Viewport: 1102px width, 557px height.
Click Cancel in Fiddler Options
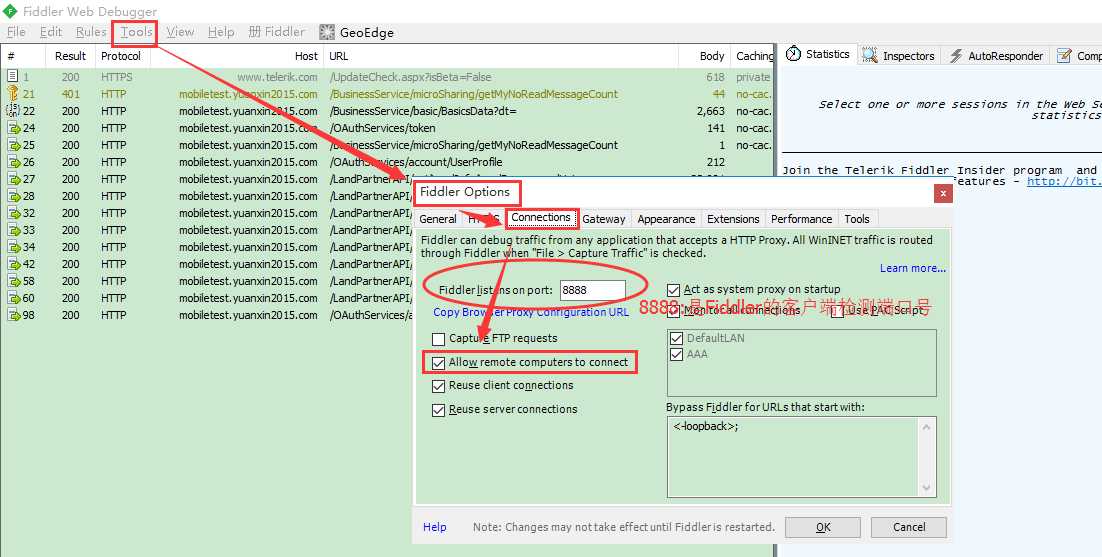[x=909, y=527]
